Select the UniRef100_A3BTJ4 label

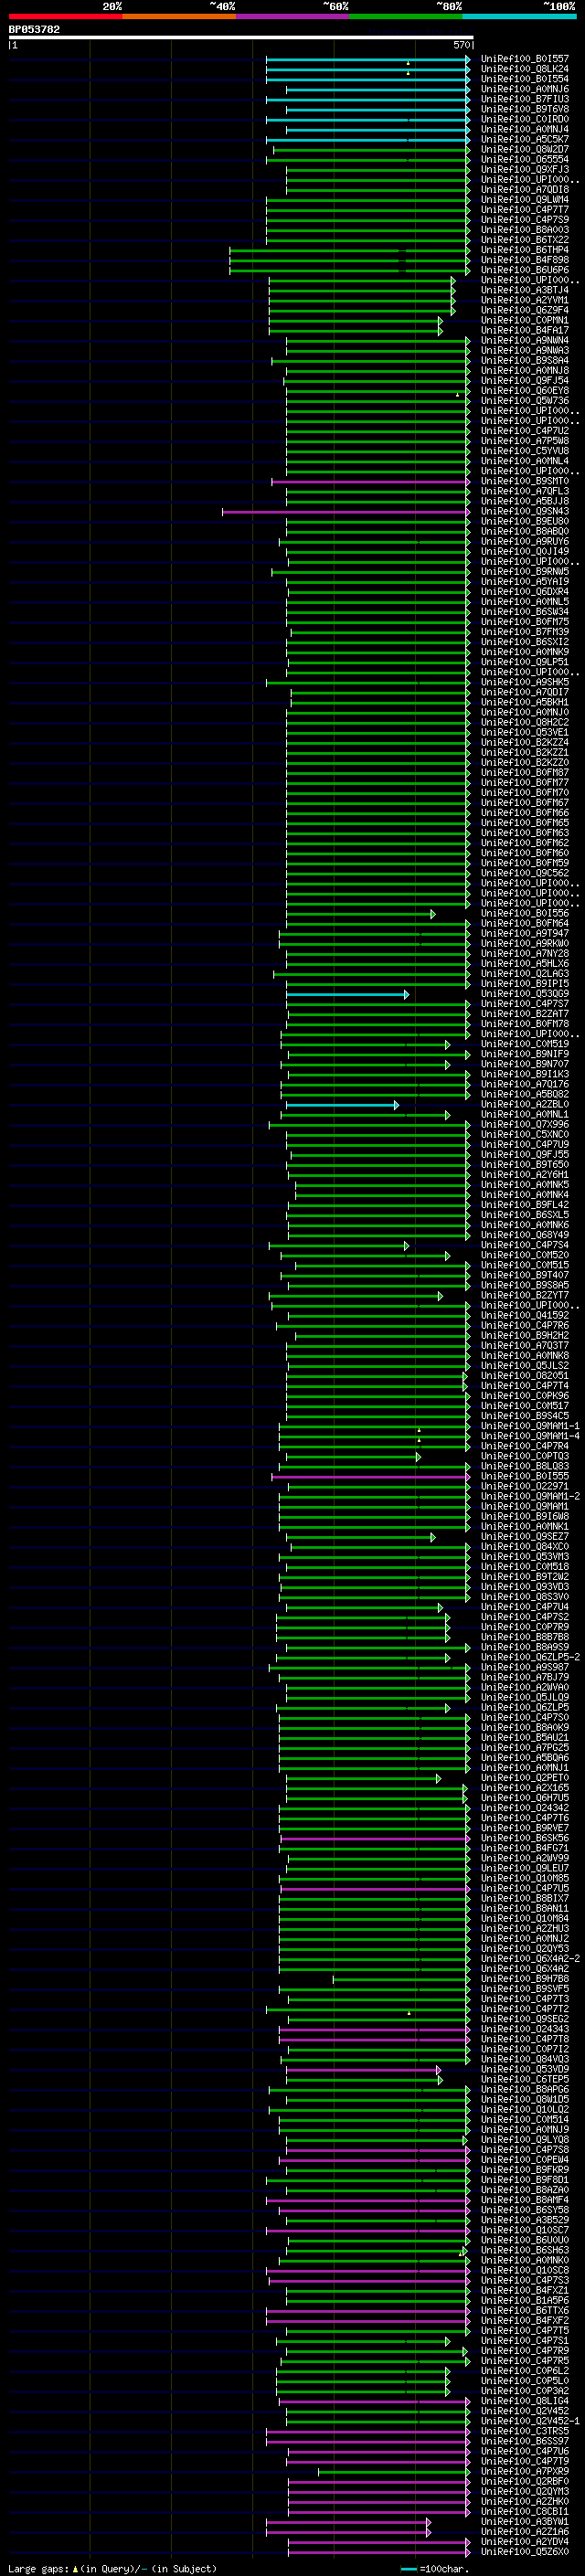pyautogui.click(x=524, y=290)
